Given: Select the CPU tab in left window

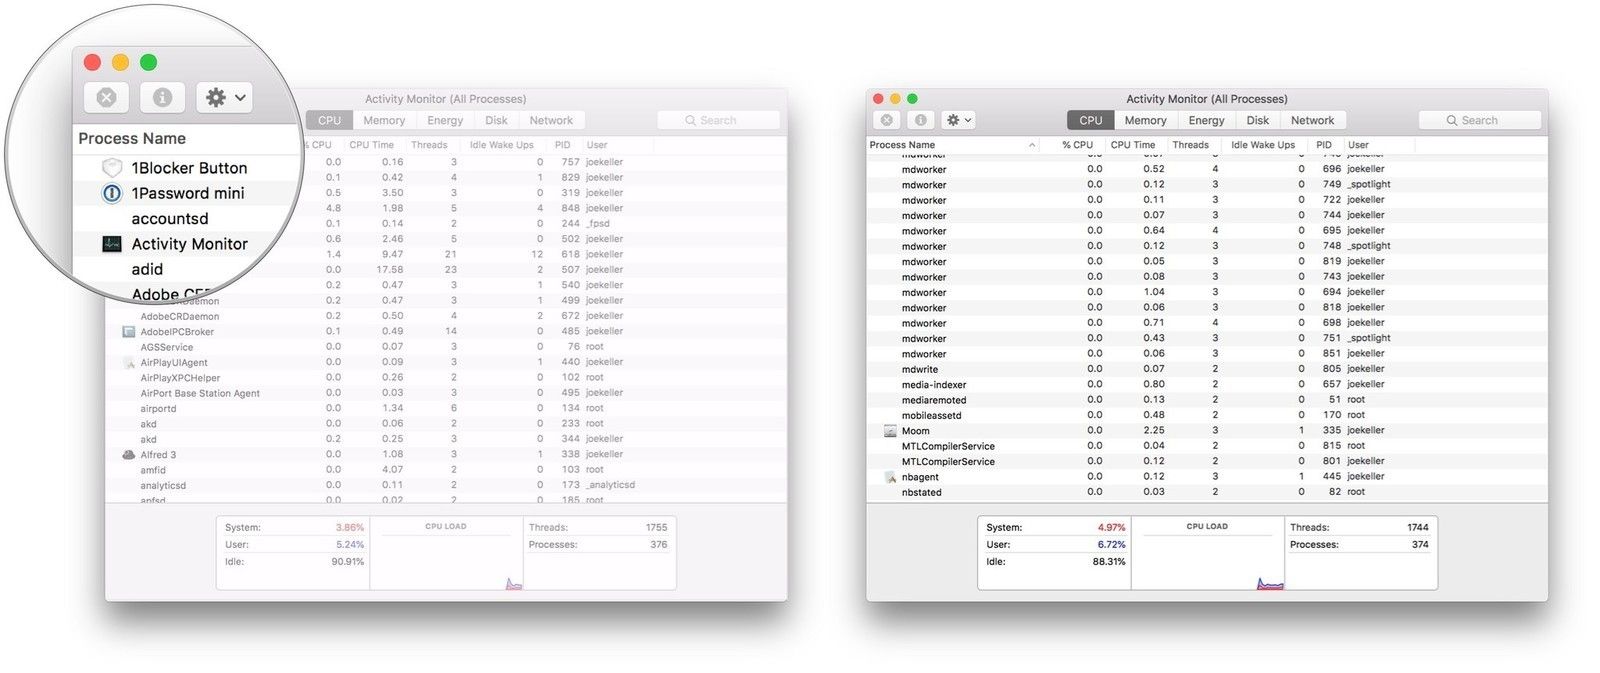Looking at the screenshot, I should pos(329,120).
